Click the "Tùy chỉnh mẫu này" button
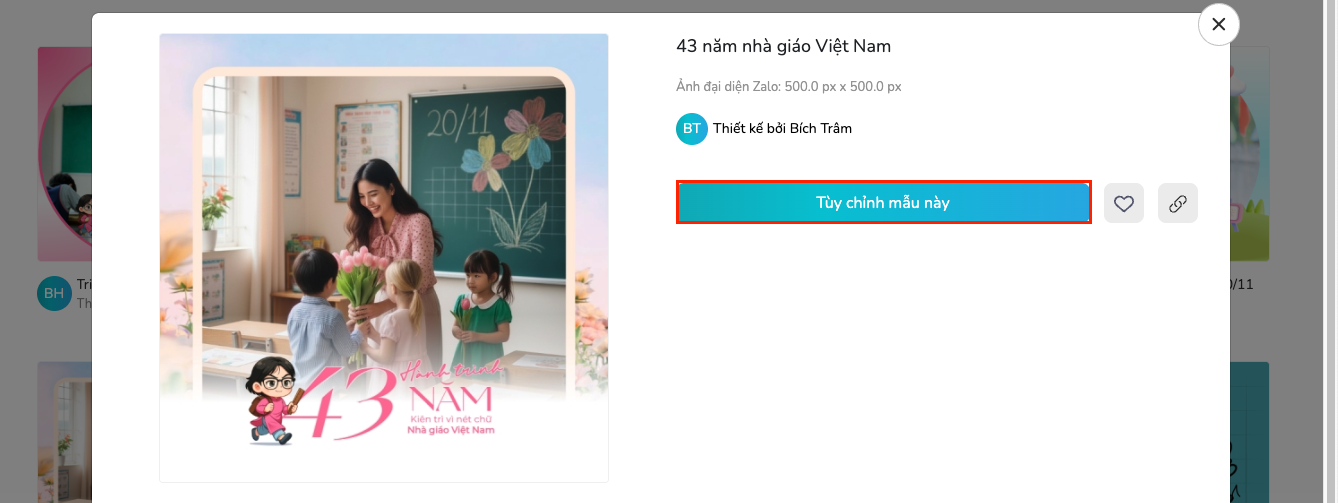Viewport: 1338px width, 503px height. tap(884, 202)
